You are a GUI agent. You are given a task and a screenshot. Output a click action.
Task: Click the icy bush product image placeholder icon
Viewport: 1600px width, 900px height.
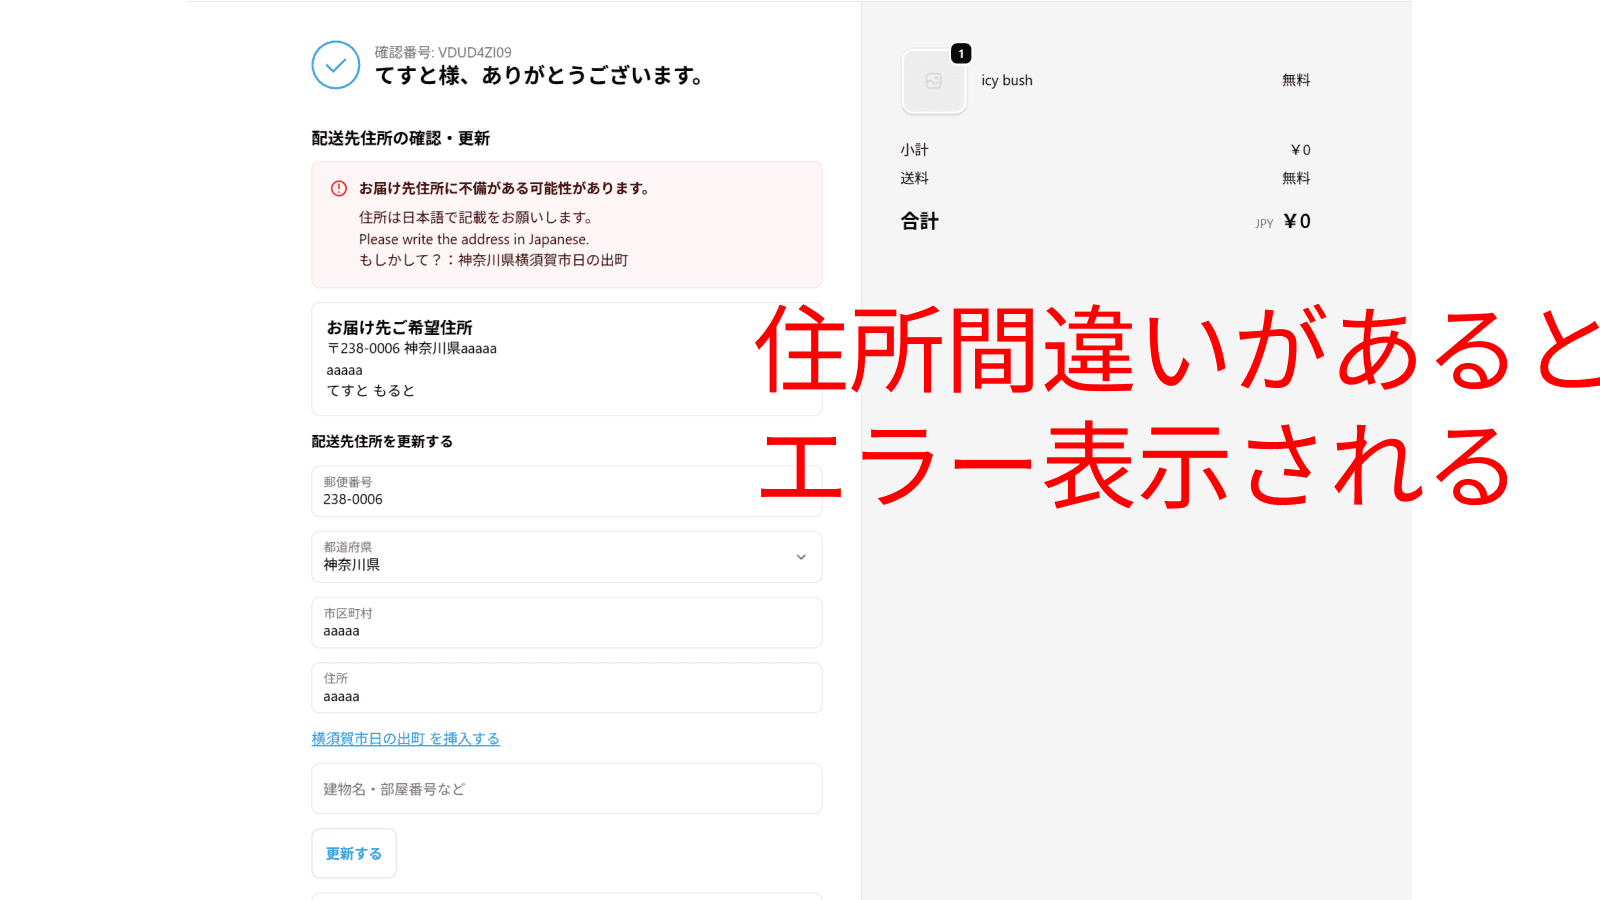(933, 82)
